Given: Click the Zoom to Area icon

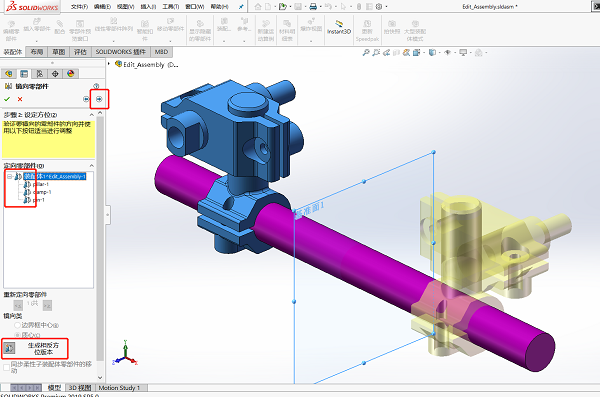Looking at the screenshot, I should [x=376, y=52].
